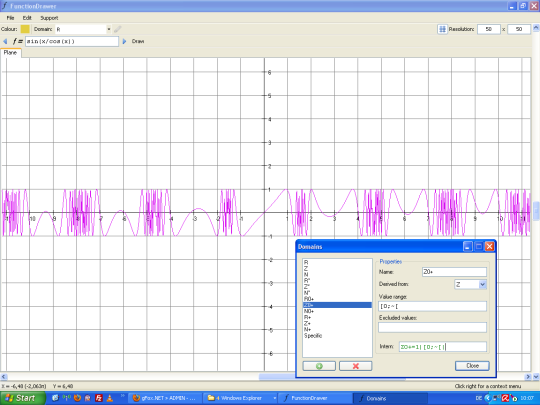Open the Support menu
This screenshot has width=540, height=405.
(x=49, y=18)
